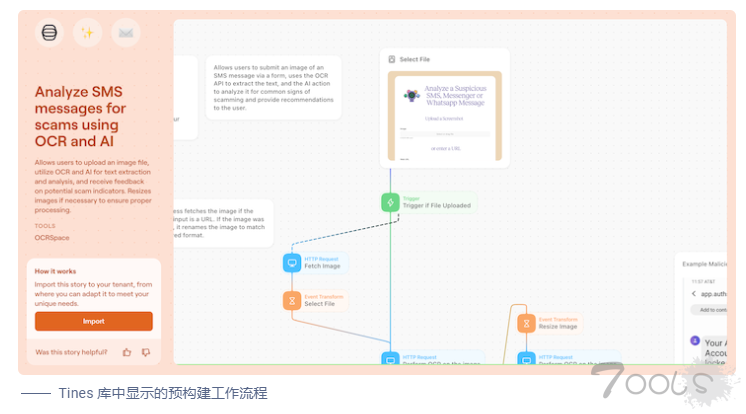Click the purple avatar icon in example message

tap(695, 341)
